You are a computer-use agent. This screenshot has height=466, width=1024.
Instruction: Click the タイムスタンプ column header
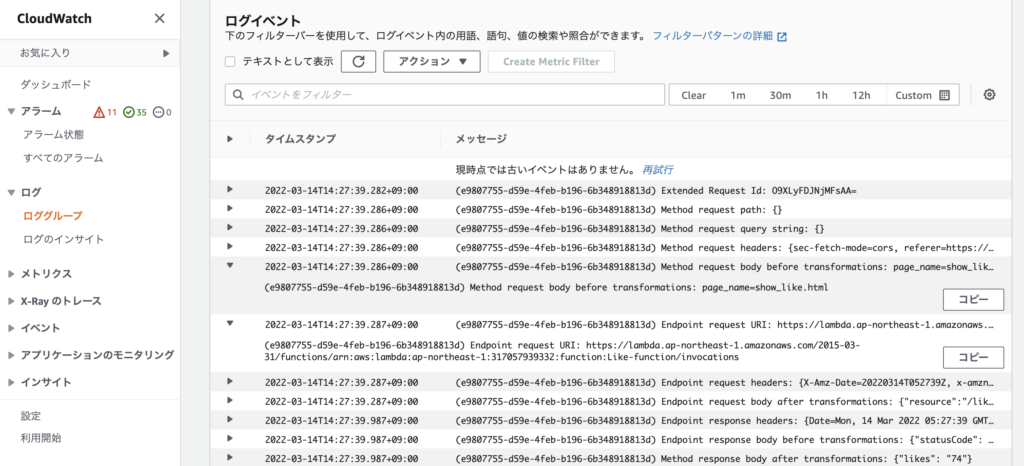(300, 138)
